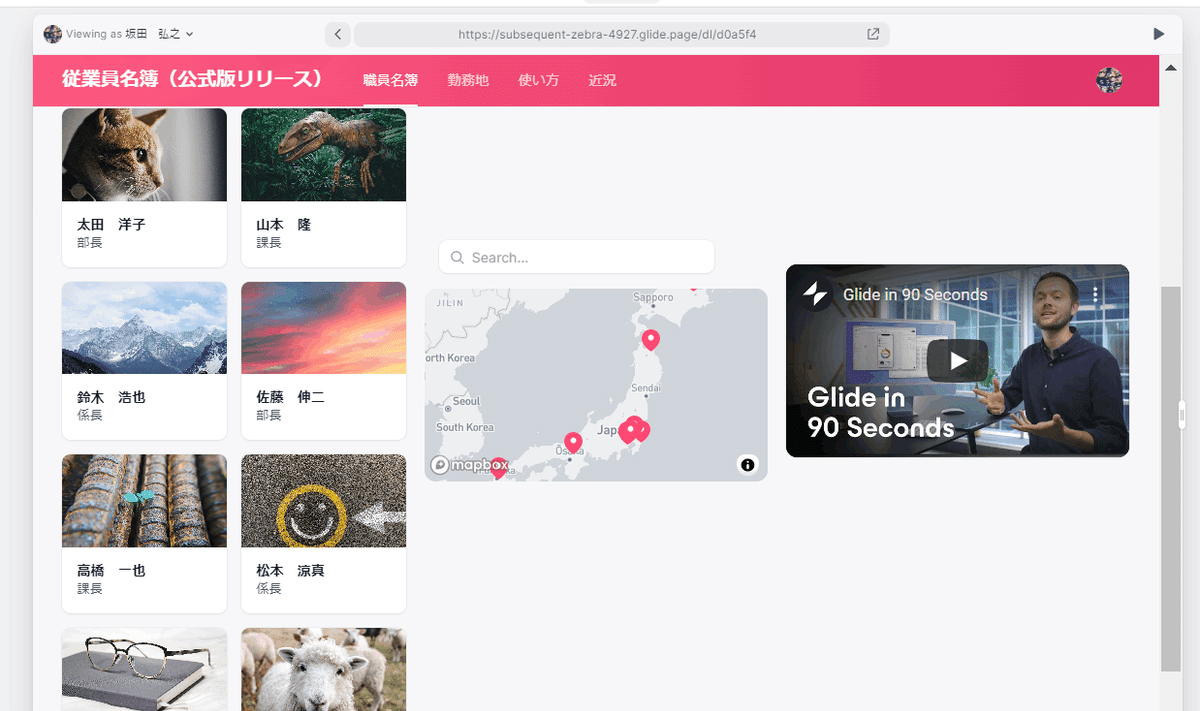This screenshot has height=711, width=1200.
Task: Open the sunset sky photo for 佐藤 伸二
Action: click(x=324, y=328)
